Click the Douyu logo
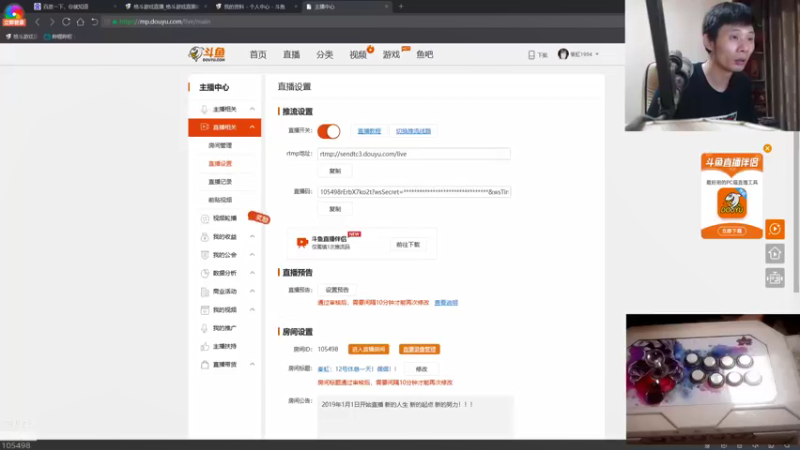 click(207, 54)
